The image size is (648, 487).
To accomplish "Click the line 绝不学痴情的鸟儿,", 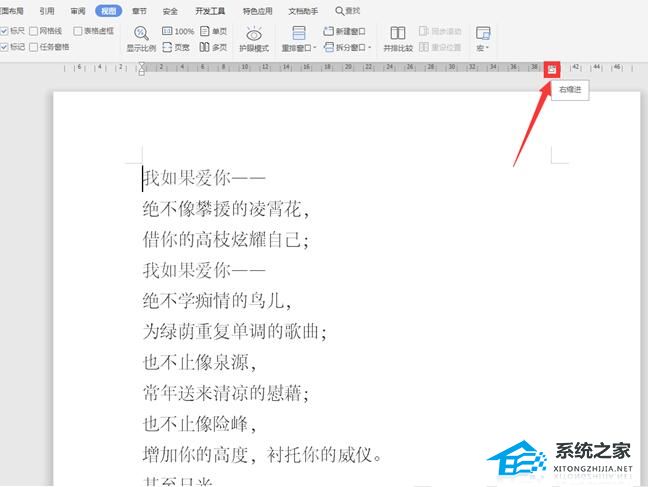I will click(217, 301).
